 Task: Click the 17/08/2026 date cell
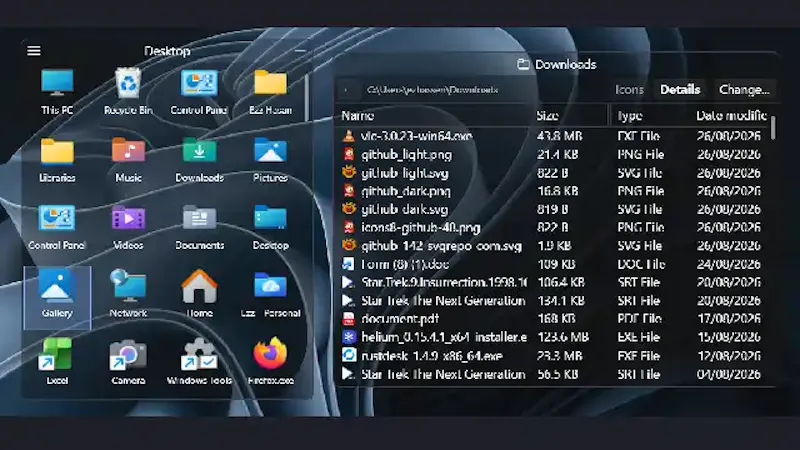click(729, 319)
